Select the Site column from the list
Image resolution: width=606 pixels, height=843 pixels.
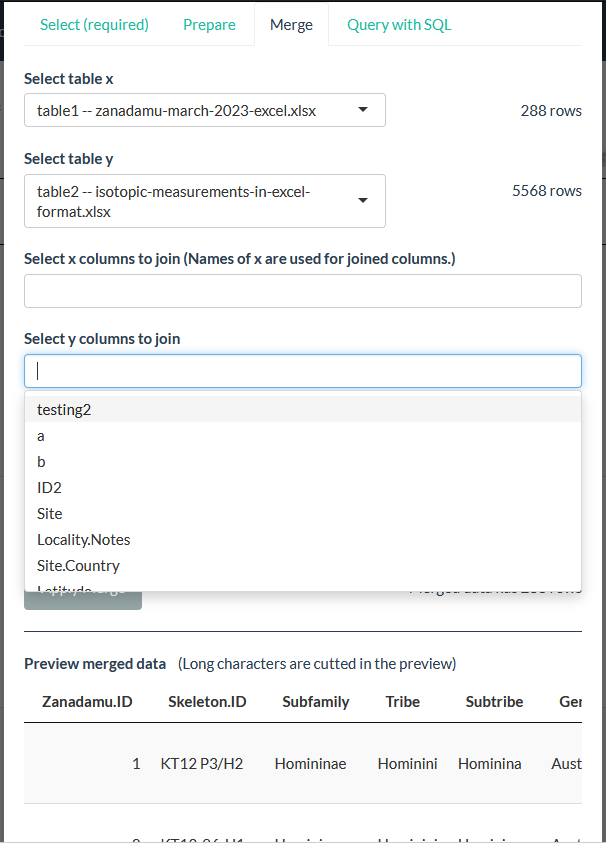47,513
